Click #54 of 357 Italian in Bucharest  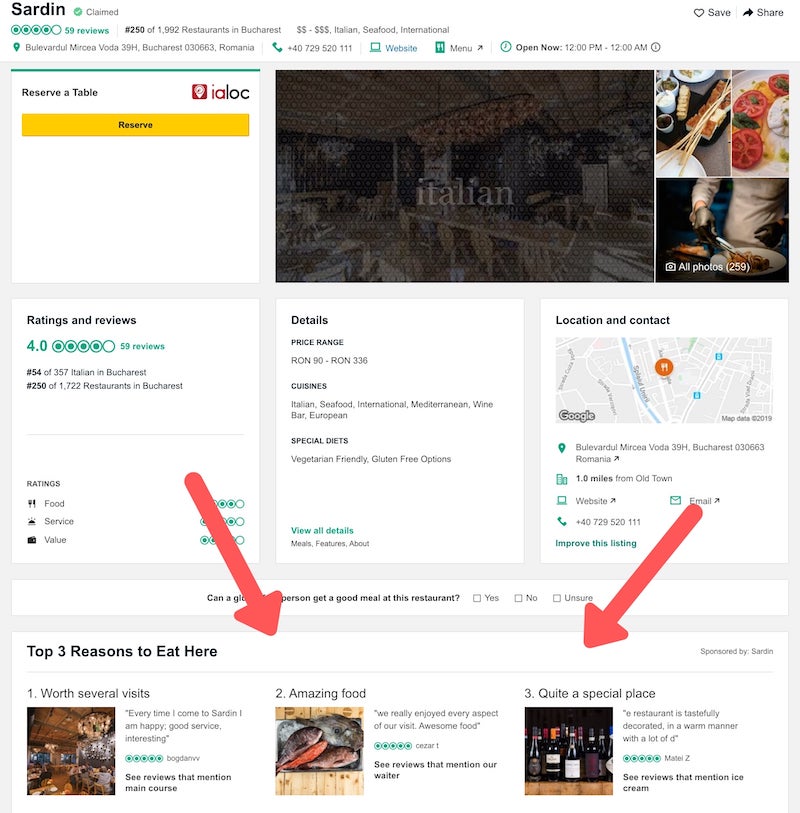86,372
